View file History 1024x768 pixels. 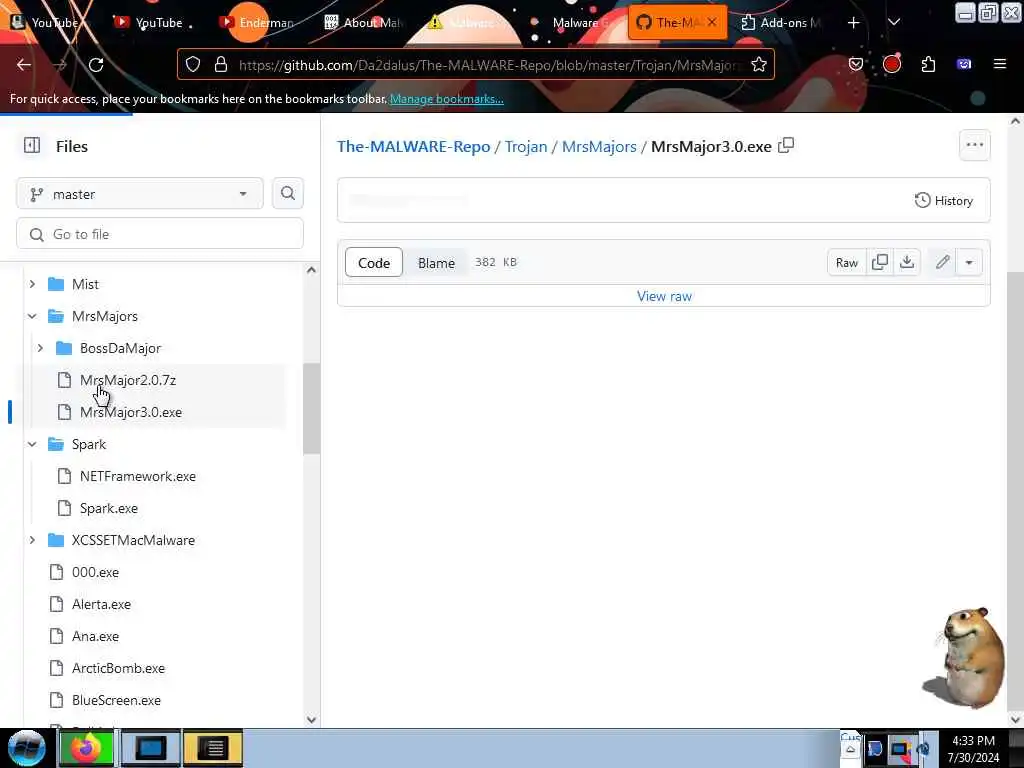click(944, 200)
